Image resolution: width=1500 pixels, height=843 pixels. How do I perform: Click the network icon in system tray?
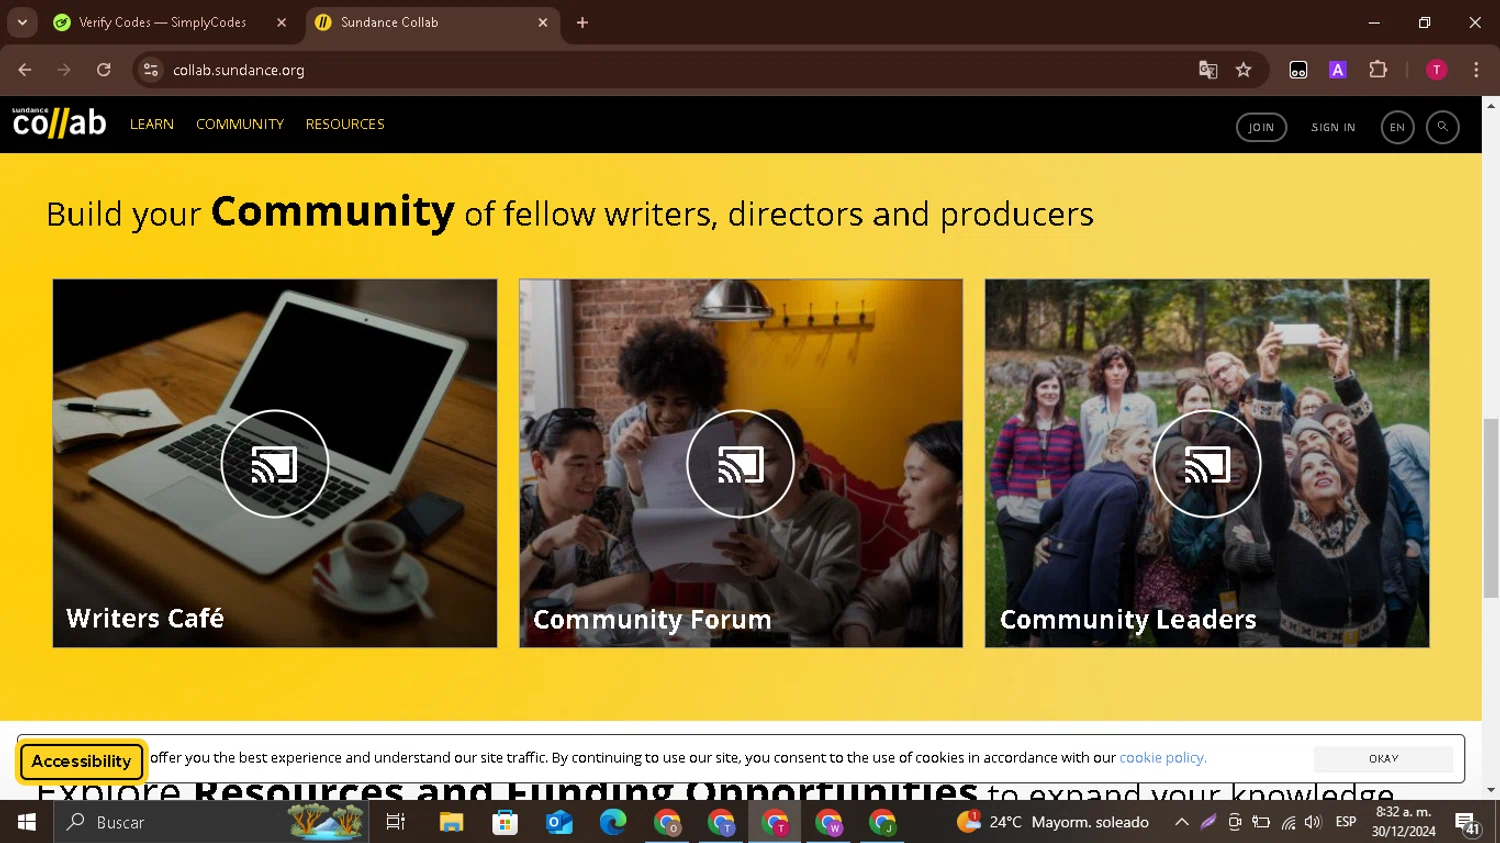1288,822
